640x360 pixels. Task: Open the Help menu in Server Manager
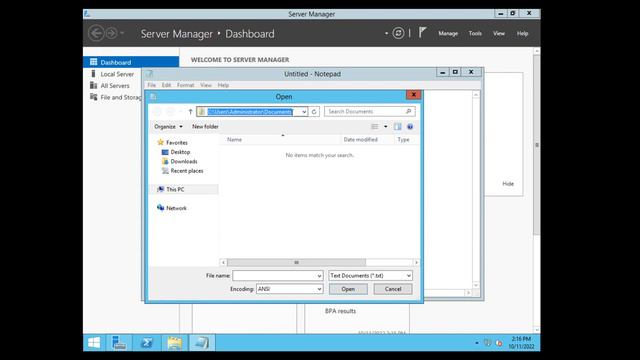tap(522, 33)
